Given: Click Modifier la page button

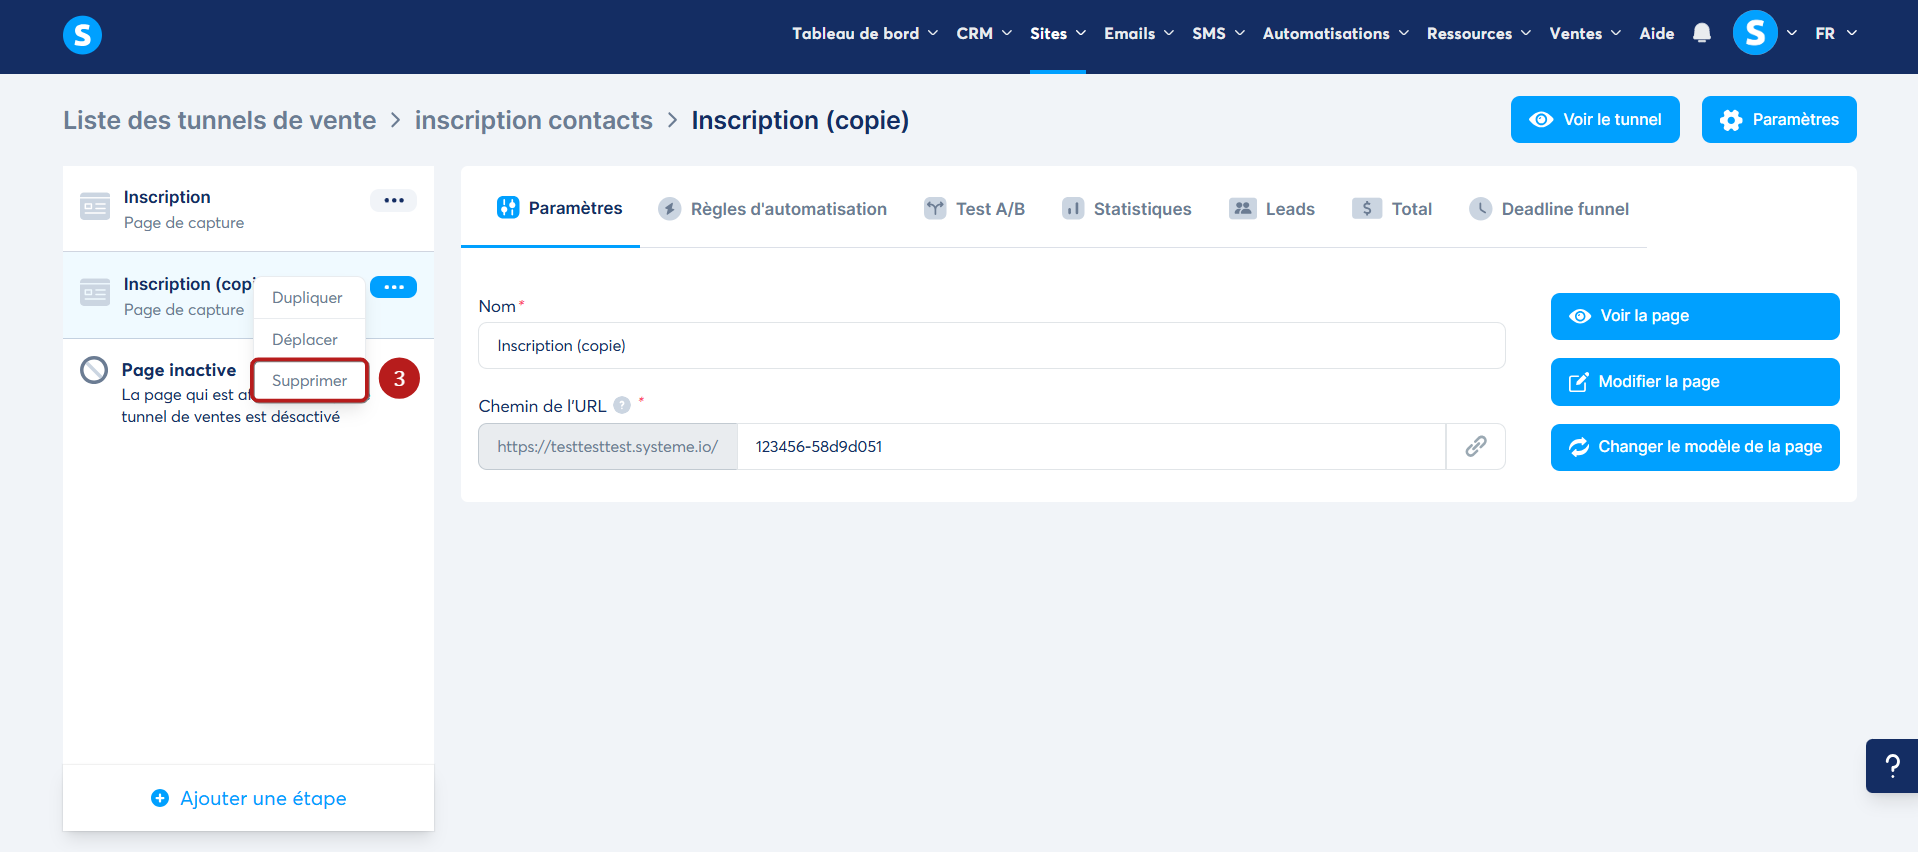Looking at the screenshot, I should tap(1695, 382).
